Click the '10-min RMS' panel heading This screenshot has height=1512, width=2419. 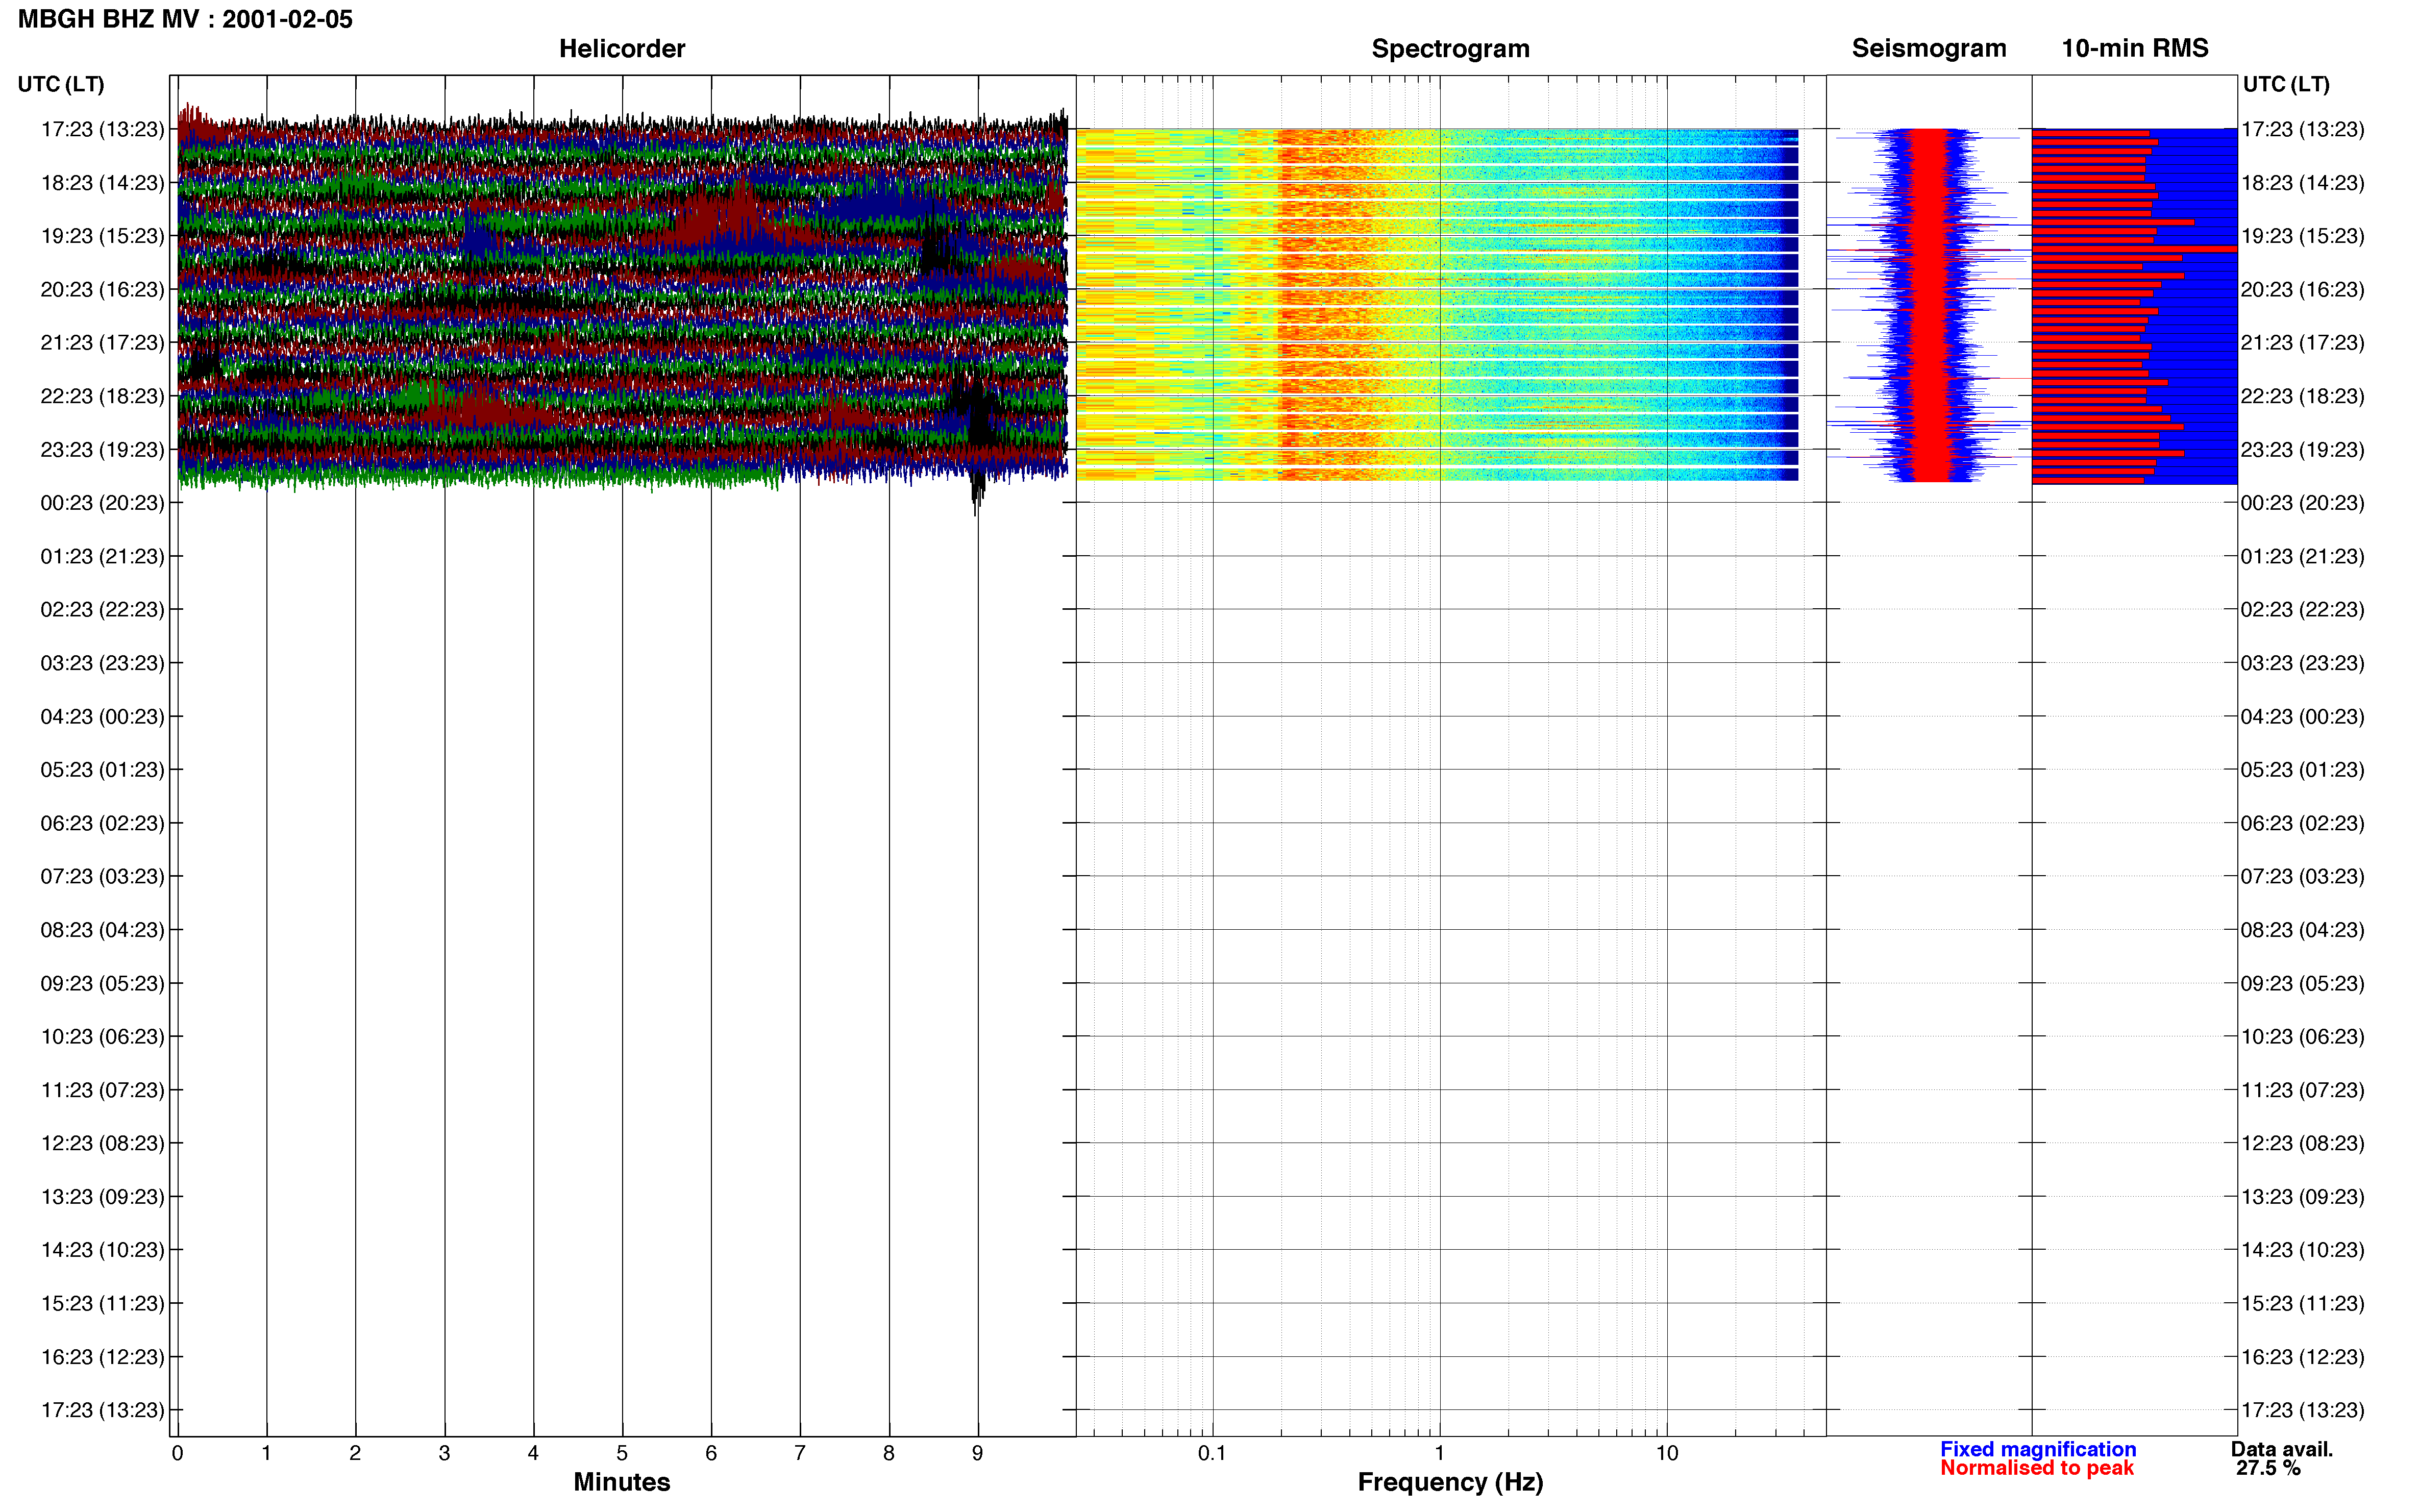point(2134,48)
